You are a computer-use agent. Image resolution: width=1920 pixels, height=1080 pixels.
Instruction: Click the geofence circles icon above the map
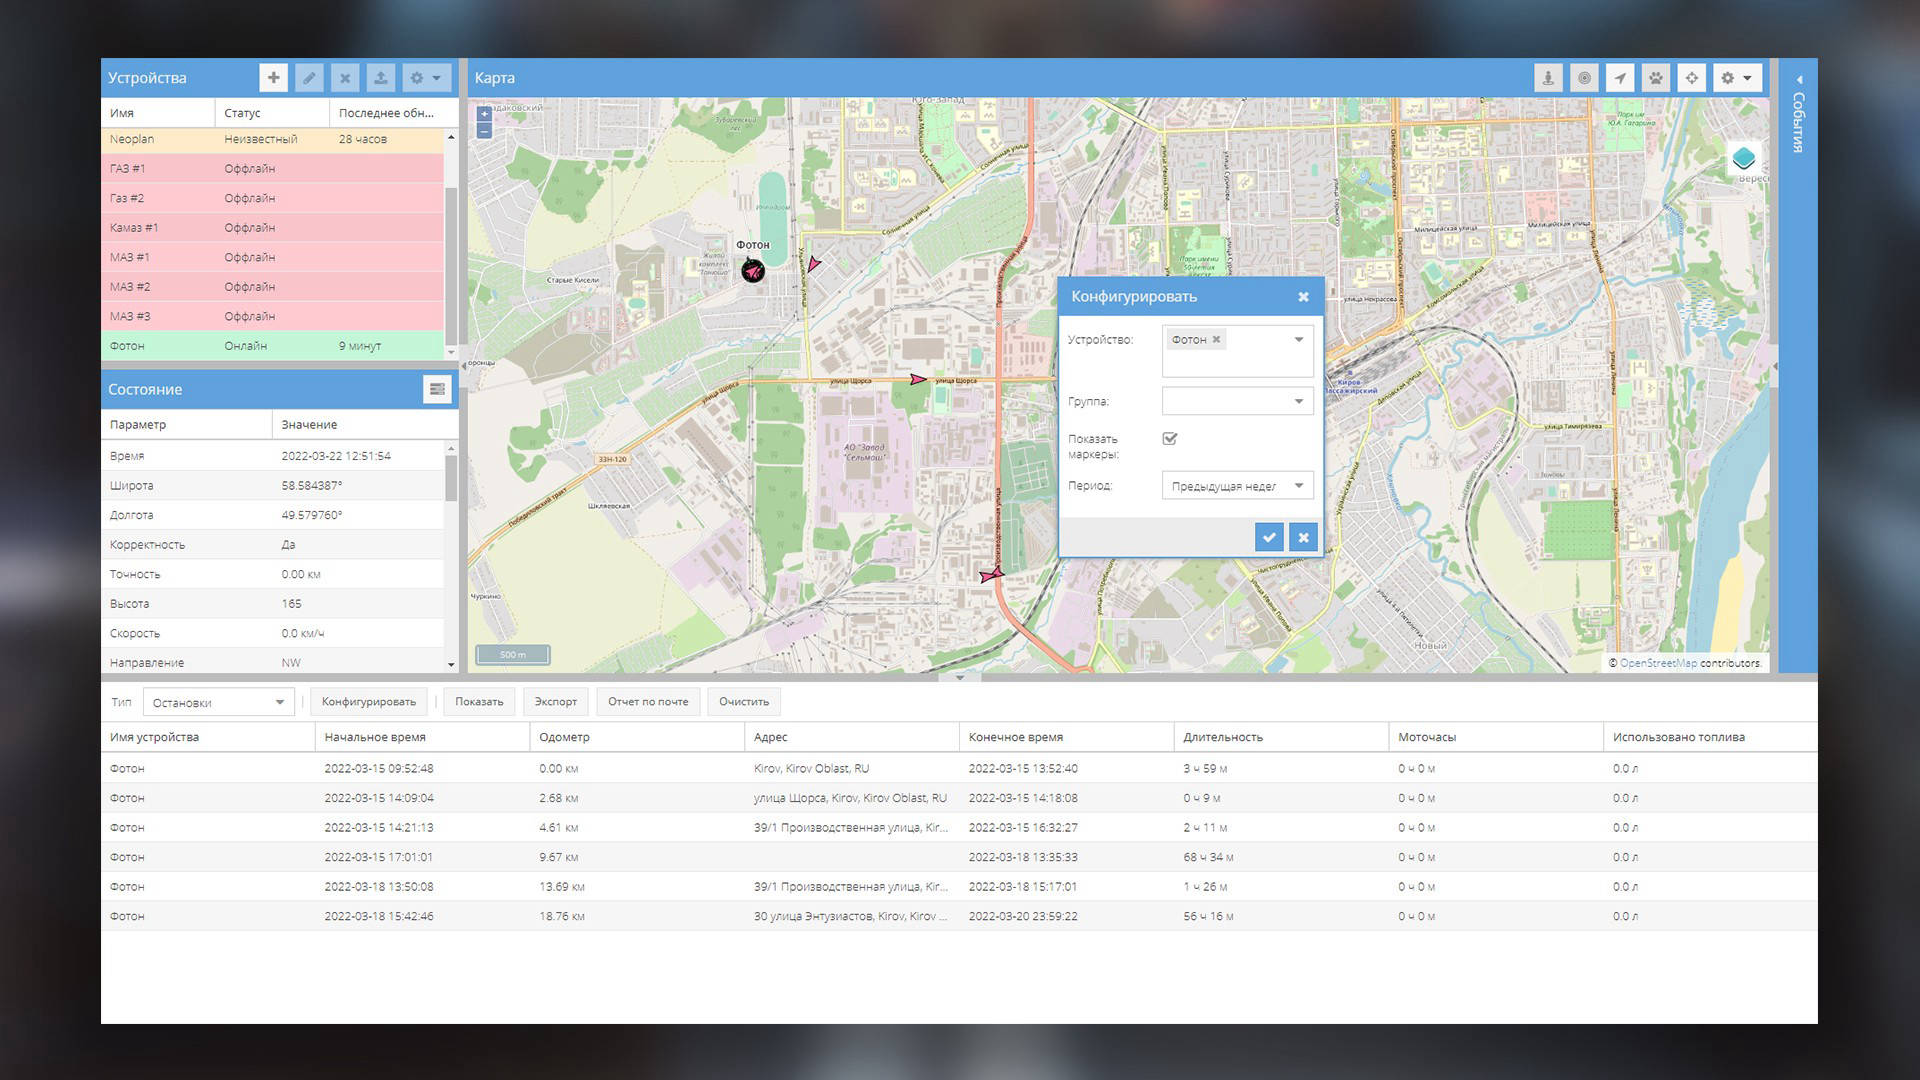click(x=1584, y=77)
